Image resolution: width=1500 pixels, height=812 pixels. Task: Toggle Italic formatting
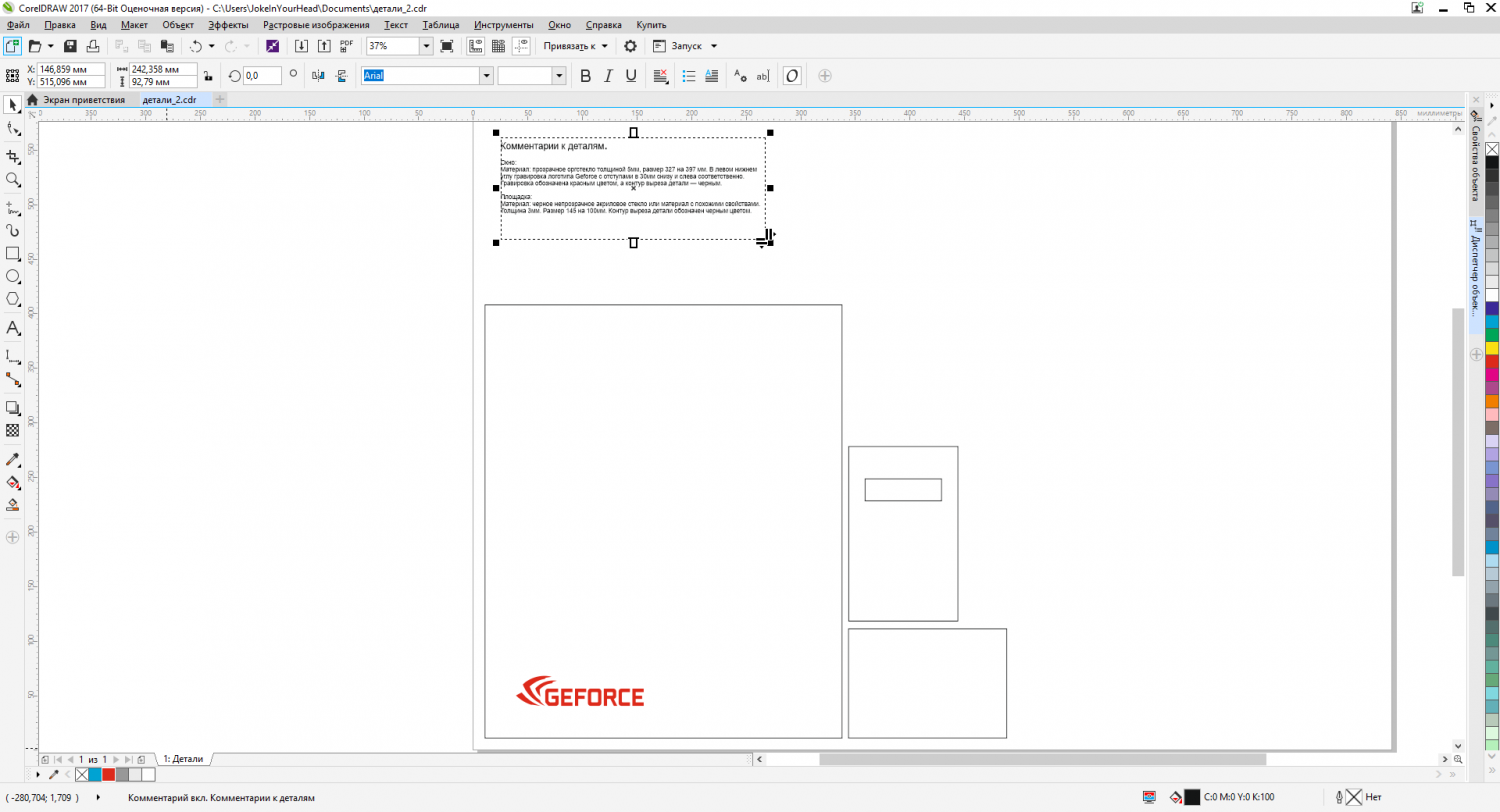(x=609, y=75)
